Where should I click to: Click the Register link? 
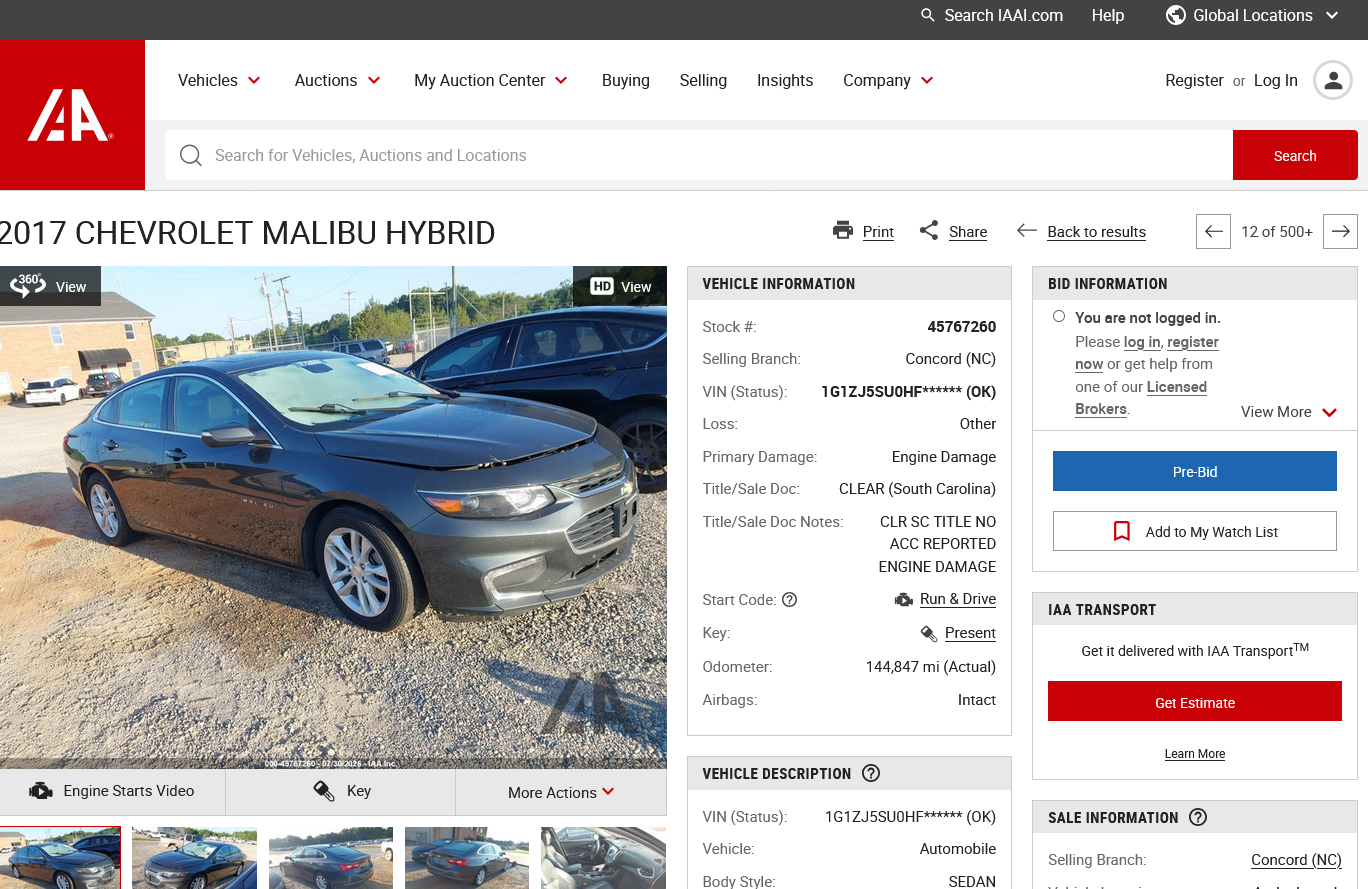(1194, 80)
